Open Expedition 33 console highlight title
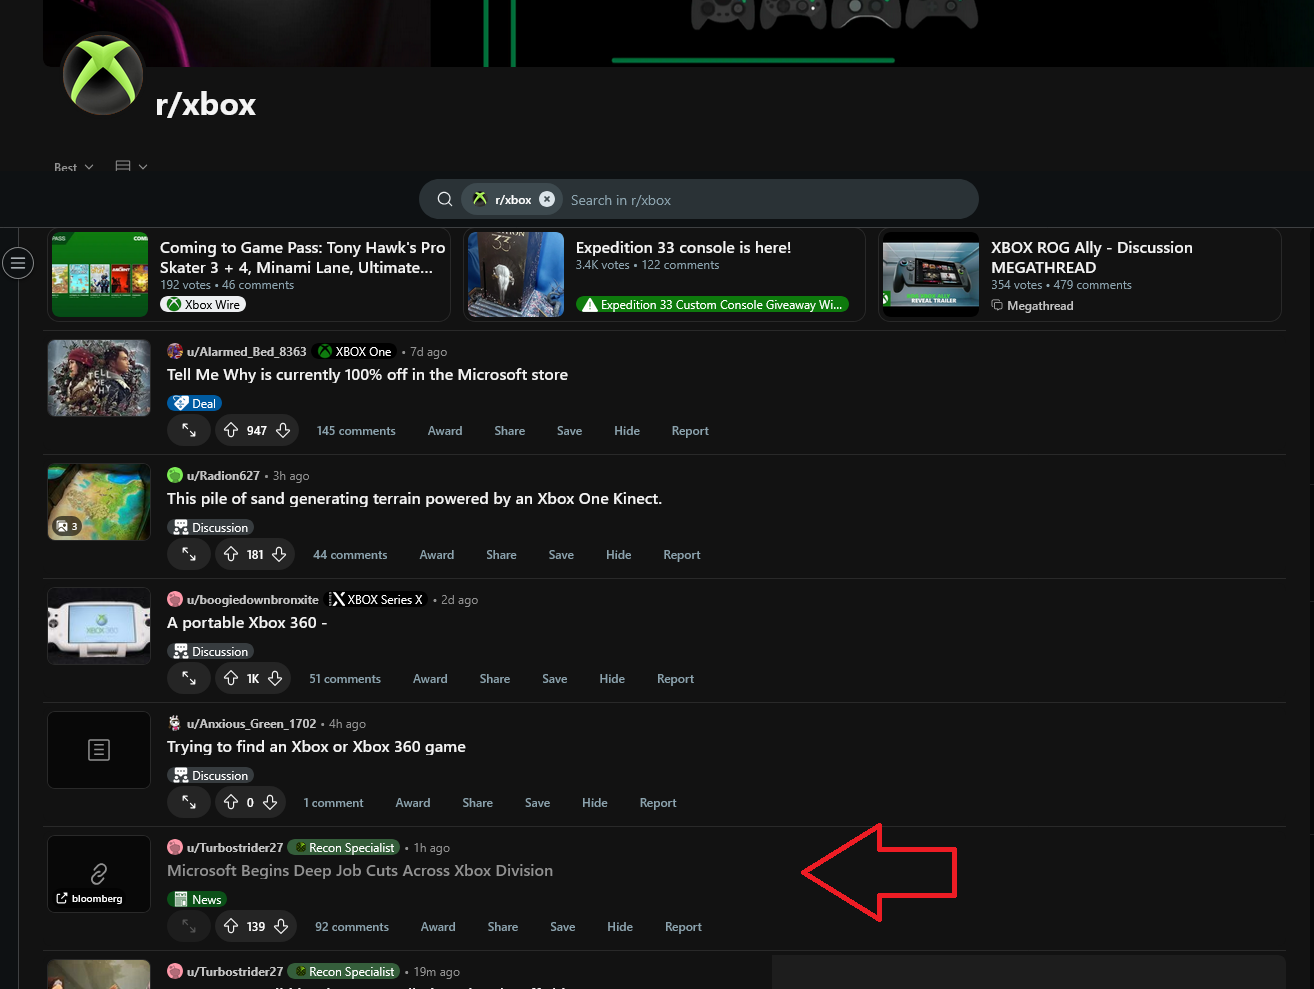1314x989 pixels. [683, 247]
